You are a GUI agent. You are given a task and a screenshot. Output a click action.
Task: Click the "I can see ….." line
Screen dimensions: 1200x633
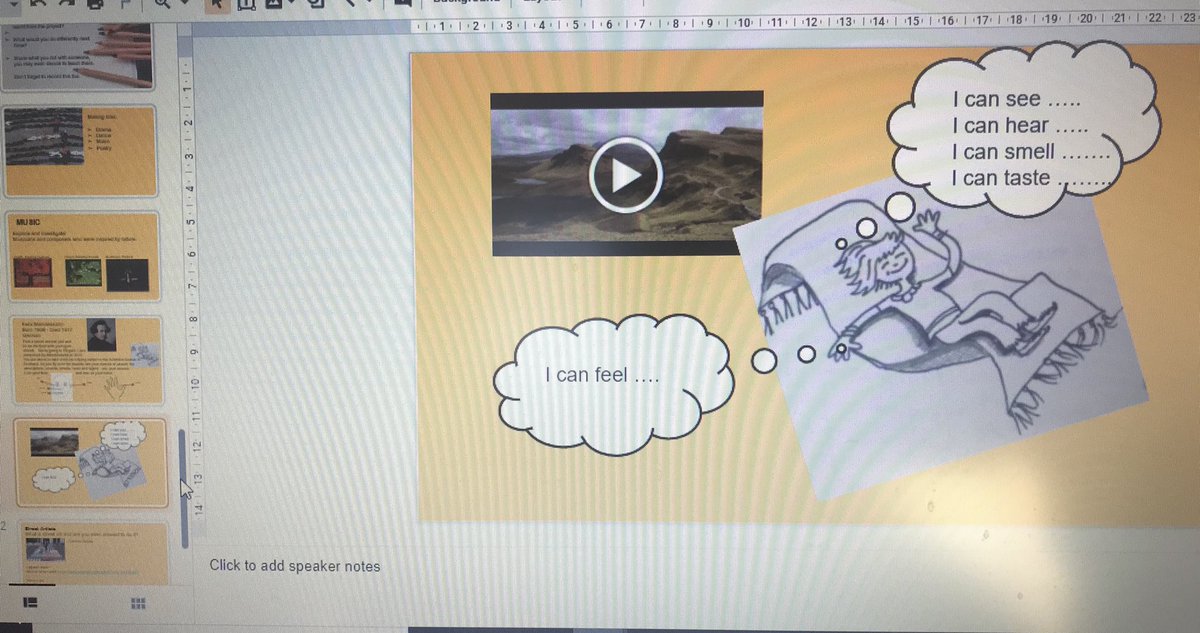pos(1018,99)
